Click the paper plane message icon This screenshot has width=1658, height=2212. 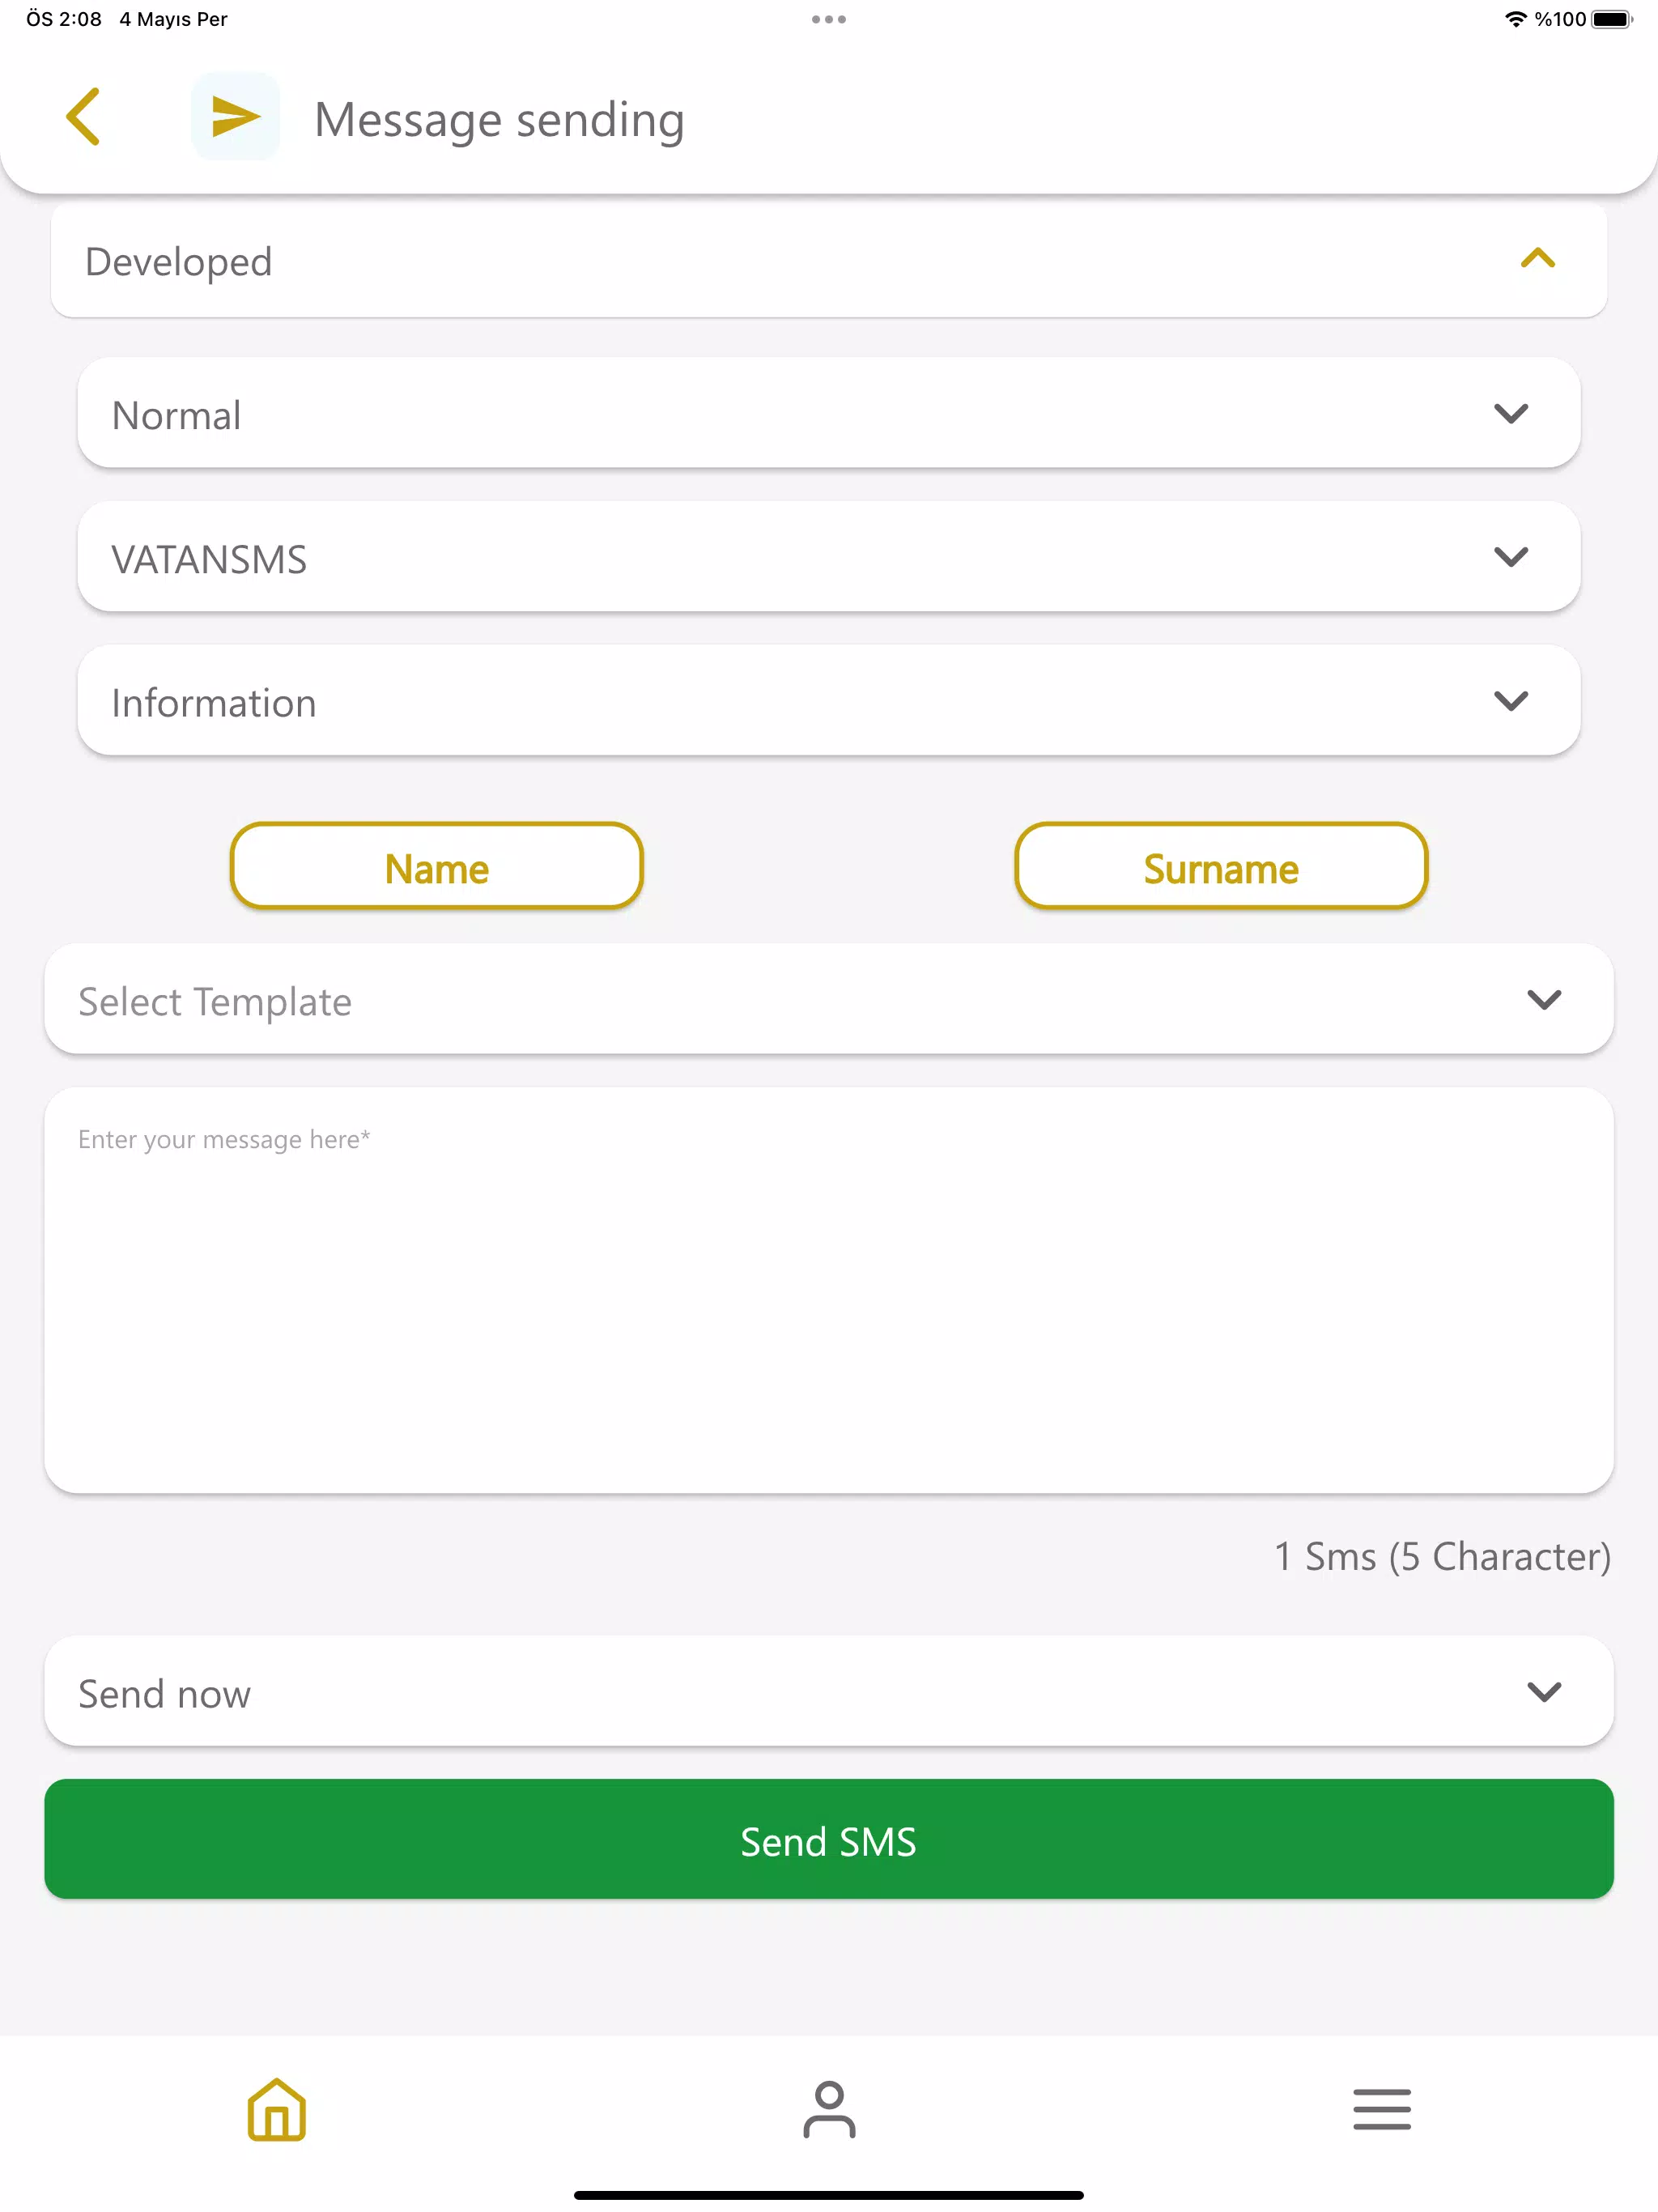(235, 116)
